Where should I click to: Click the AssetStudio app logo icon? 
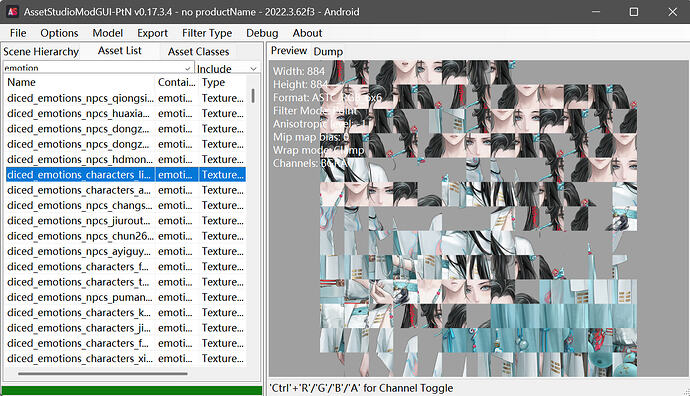pos(12,11)
